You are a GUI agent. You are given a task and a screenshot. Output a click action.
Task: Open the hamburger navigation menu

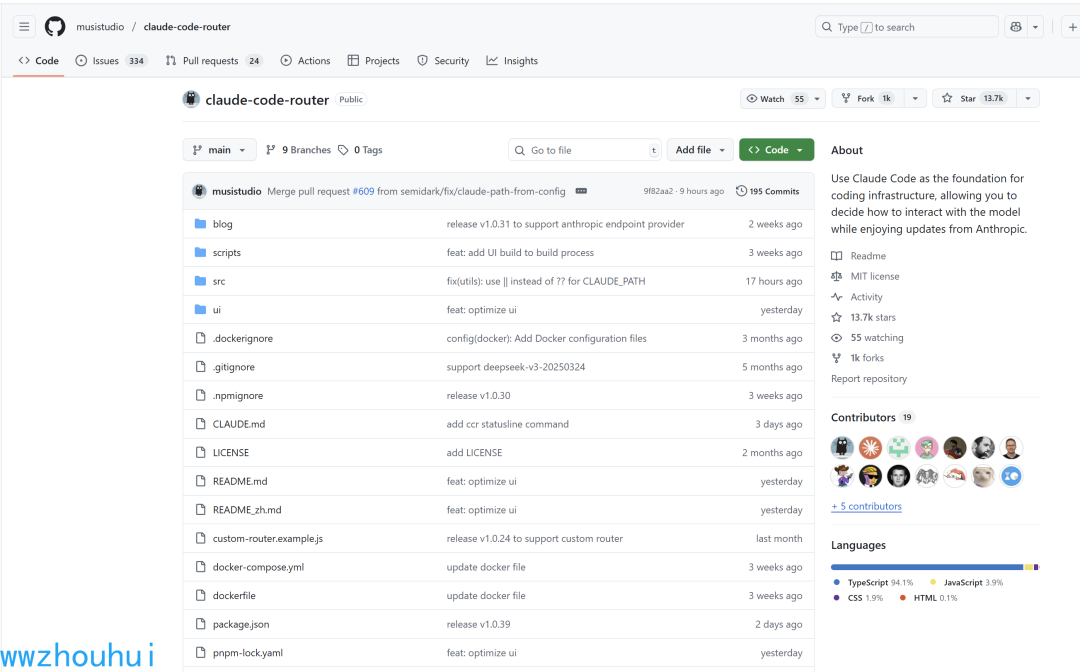(24, 27)
